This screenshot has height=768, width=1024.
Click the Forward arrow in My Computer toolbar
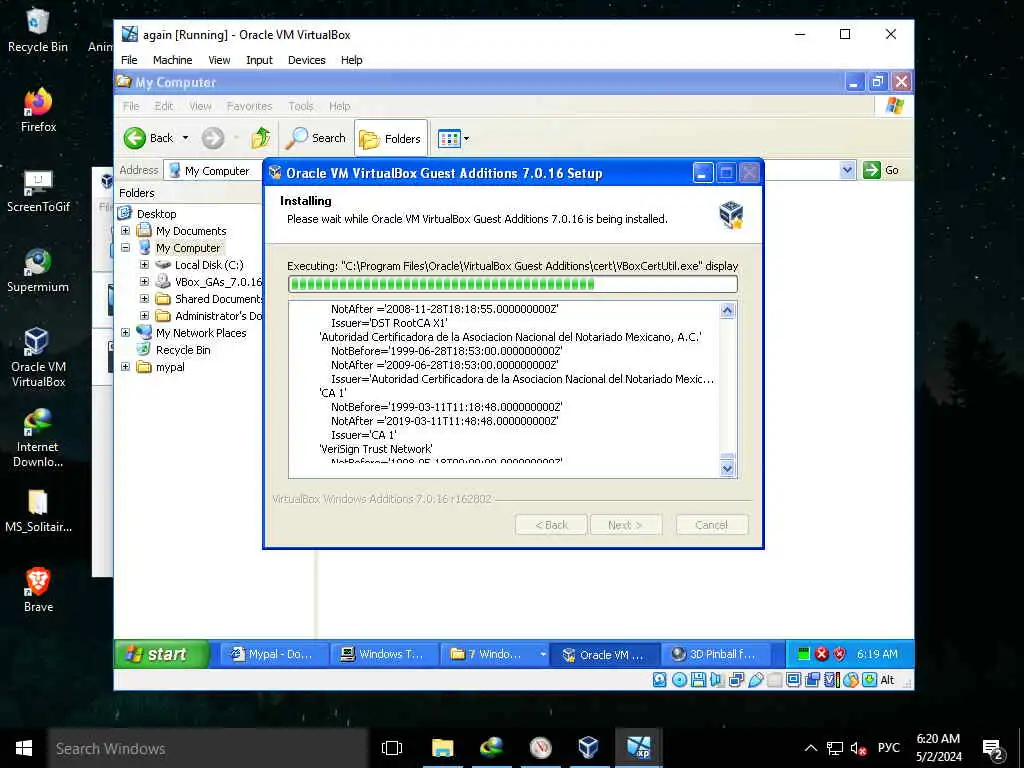tap(212, 138)
